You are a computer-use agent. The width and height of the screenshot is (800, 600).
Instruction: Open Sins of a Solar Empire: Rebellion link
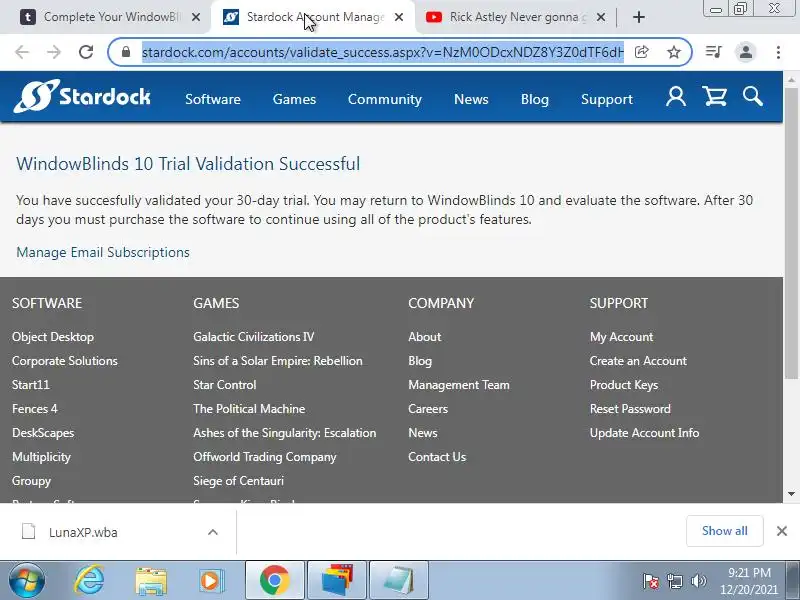278,361
